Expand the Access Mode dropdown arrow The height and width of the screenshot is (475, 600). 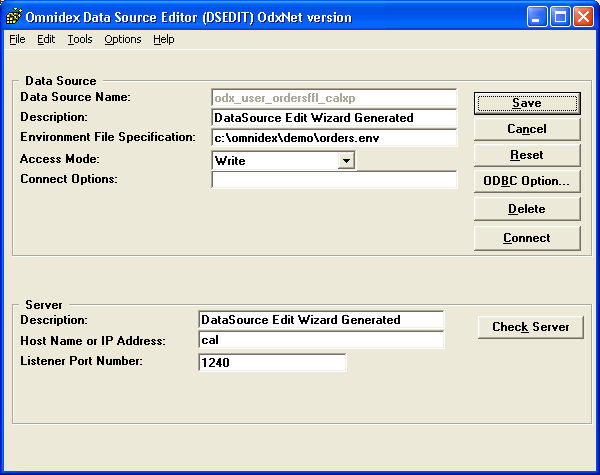click(x=346, y=161)
